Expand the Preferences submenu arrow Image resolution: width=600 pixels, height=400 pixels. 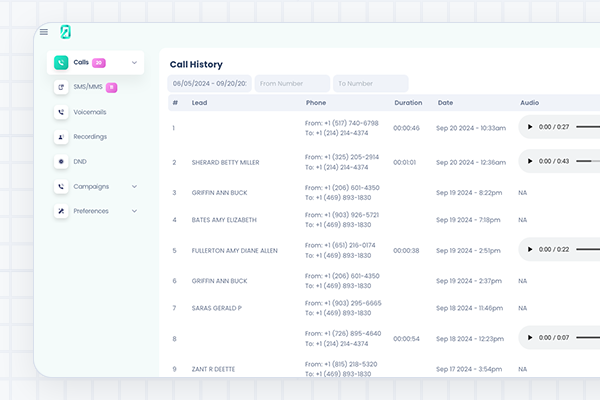[x=134, y=211]
